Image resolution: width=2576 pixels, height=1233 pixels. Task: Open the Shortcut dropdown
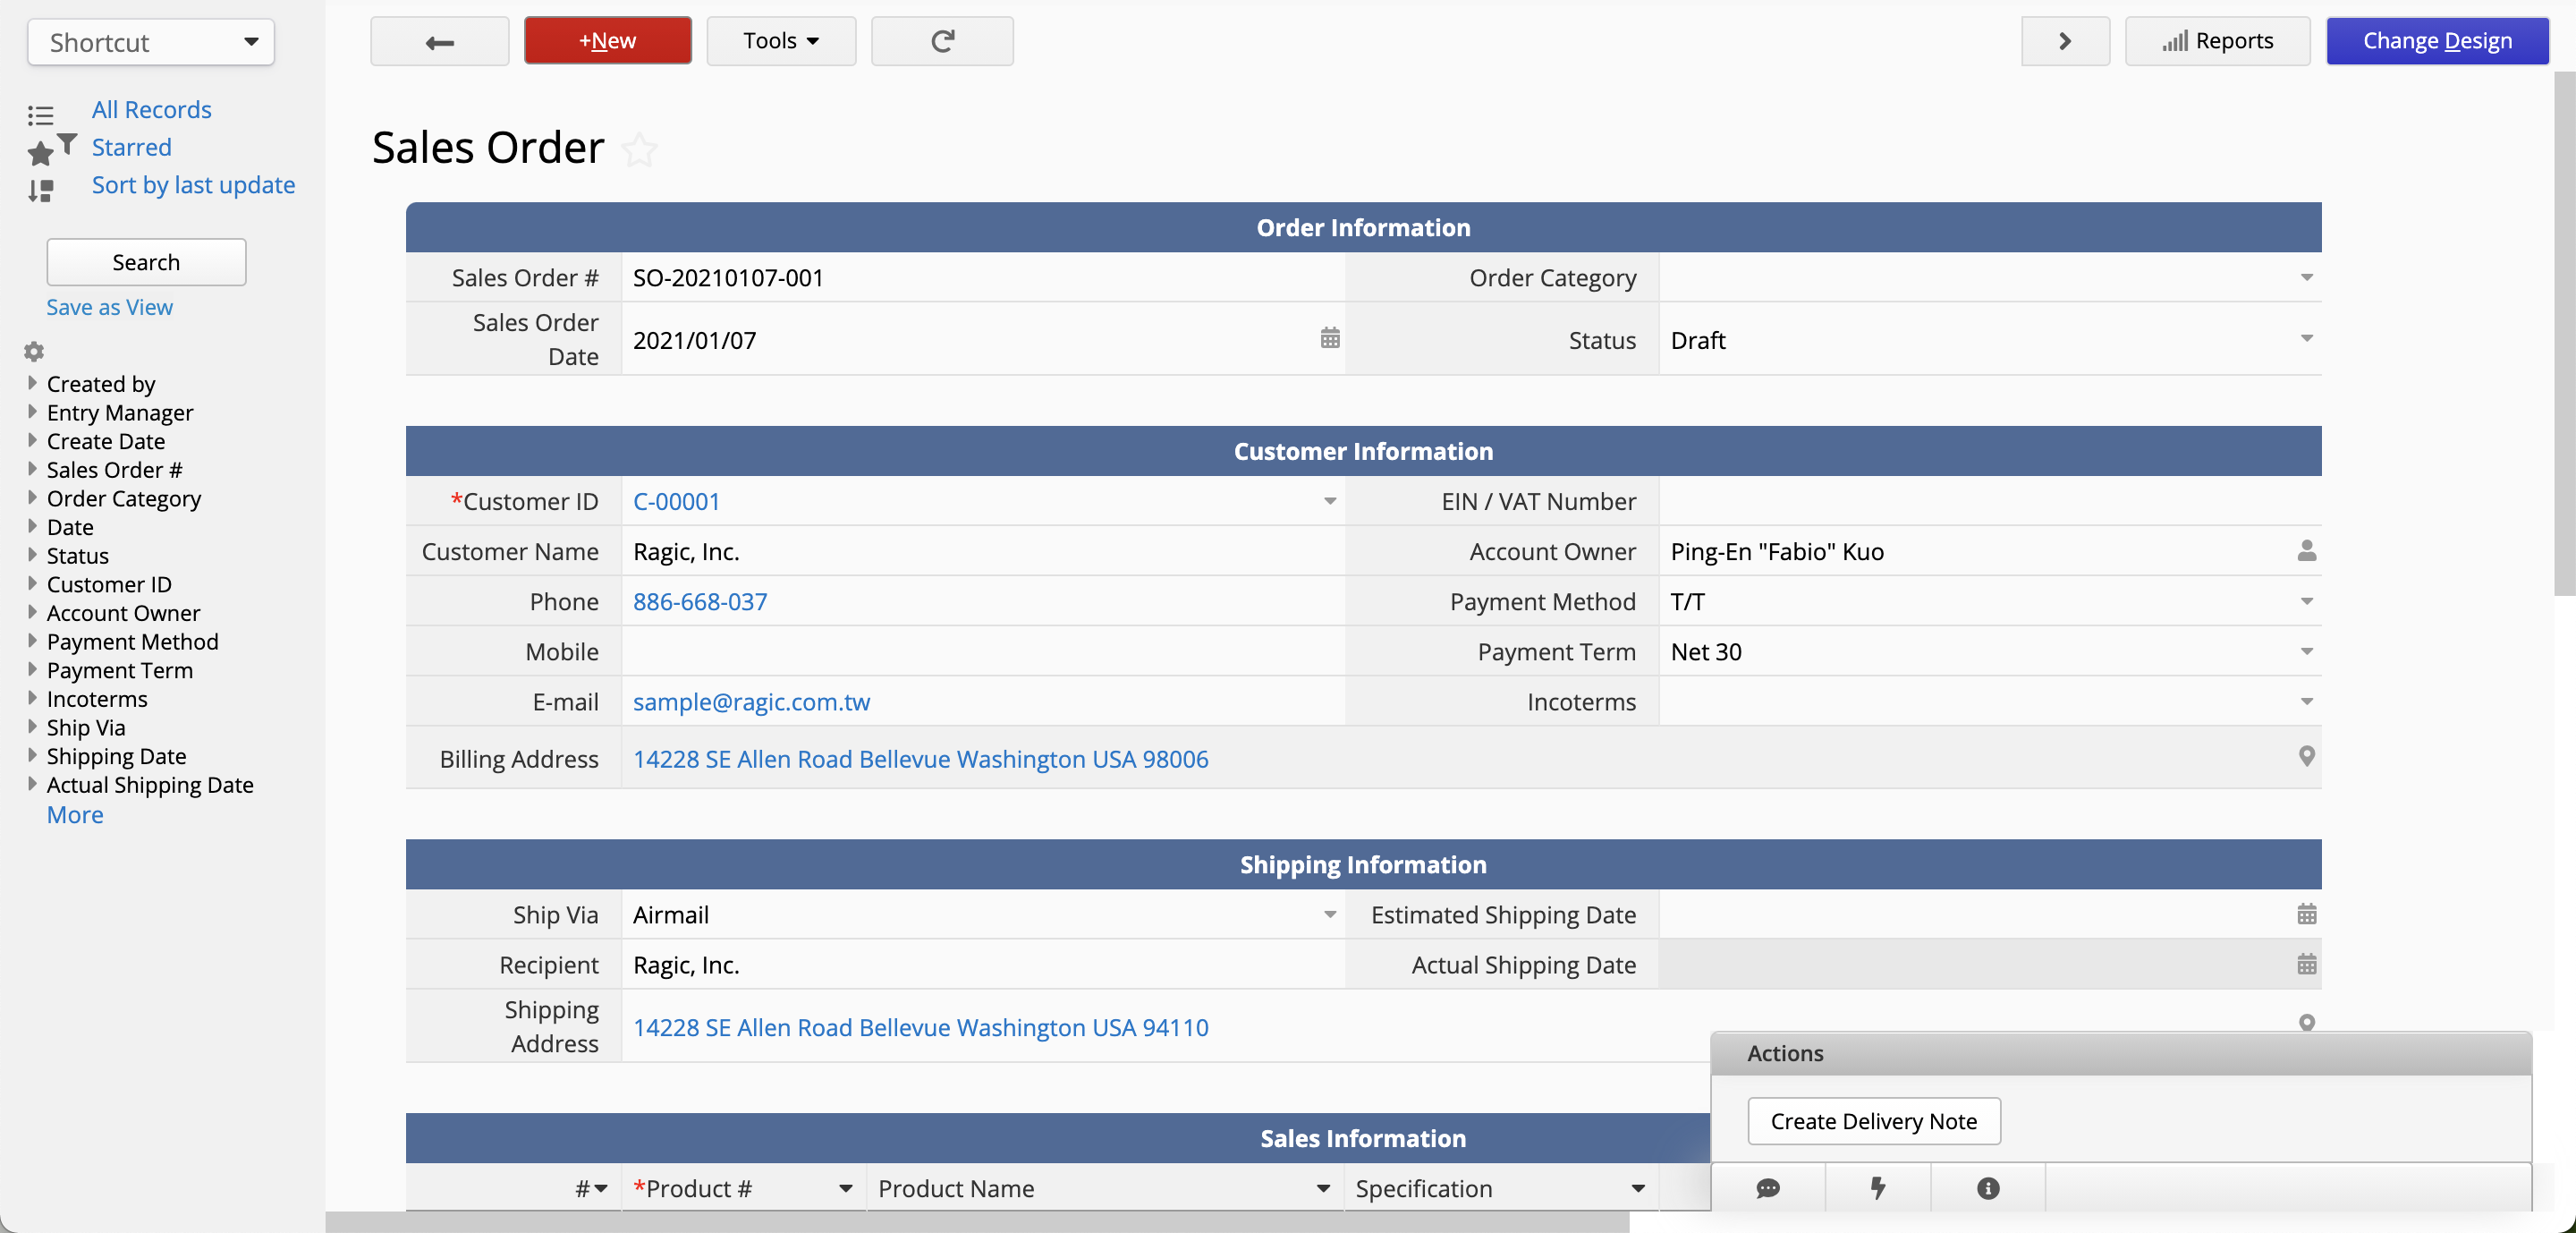click(151, 43)
